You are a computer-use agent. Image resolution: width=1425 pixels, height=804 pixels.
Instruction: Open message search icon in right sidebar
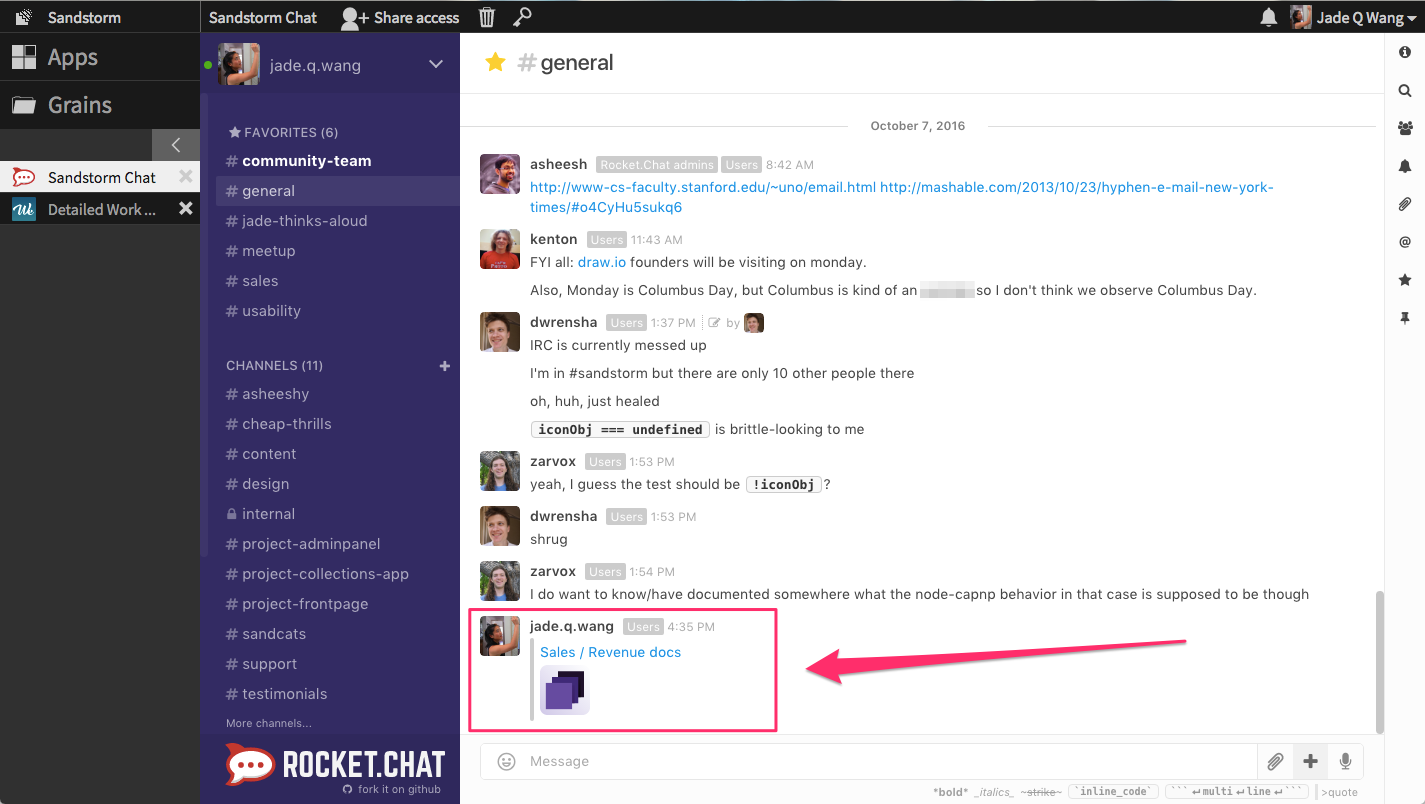point(1405,90)
